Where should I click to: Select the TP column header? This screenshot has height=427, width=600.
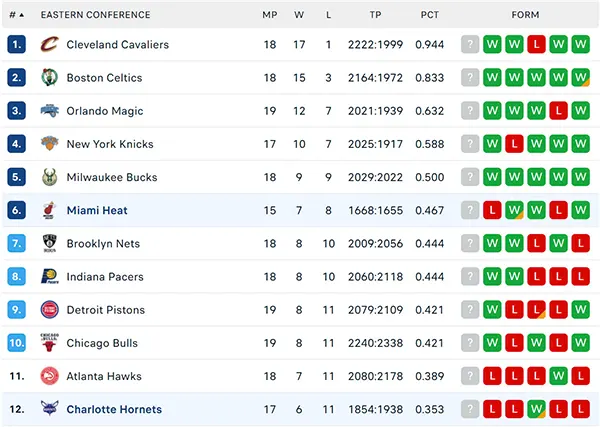coord(375,15)
